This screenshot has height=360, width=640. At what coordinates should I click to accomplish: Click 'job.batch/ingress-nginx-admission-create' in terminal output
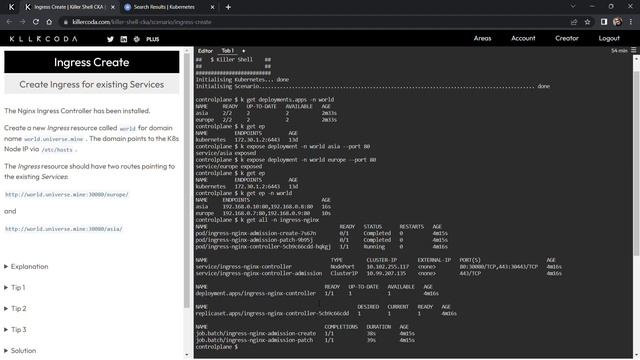coord(256,333)
